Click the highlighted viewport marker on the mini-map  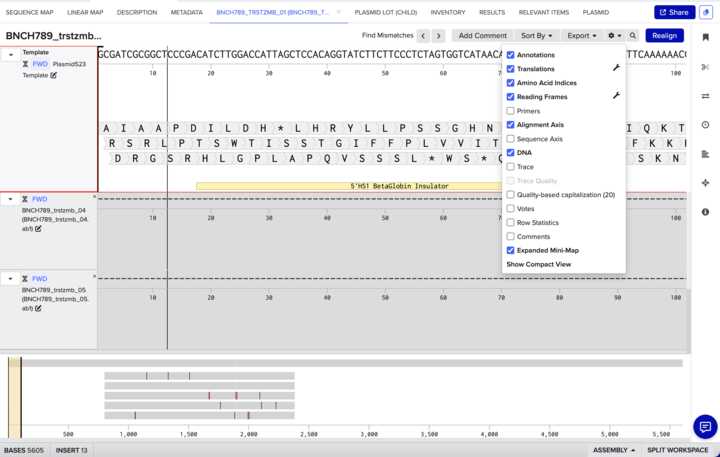pos(15,398)
